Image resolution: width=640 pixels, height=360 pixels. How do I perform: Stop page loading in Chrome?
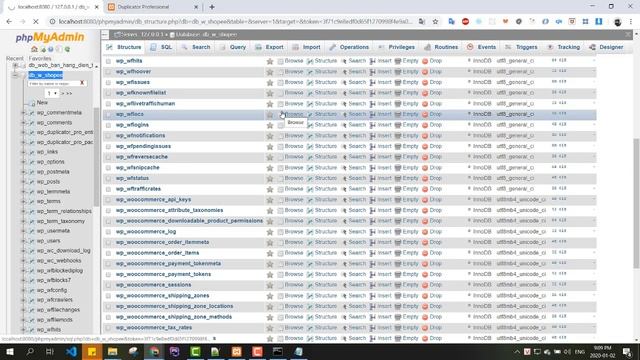pyautogui.click(x=36, y=21)
